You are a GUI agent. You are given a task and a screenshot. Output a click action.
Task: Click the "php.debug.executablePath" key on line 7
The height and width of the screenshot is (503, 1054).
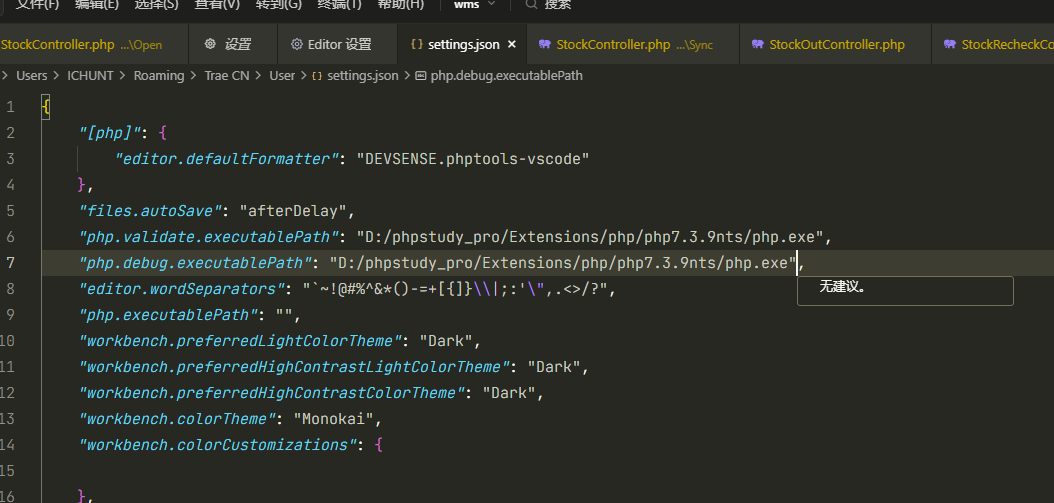point(195,262)
